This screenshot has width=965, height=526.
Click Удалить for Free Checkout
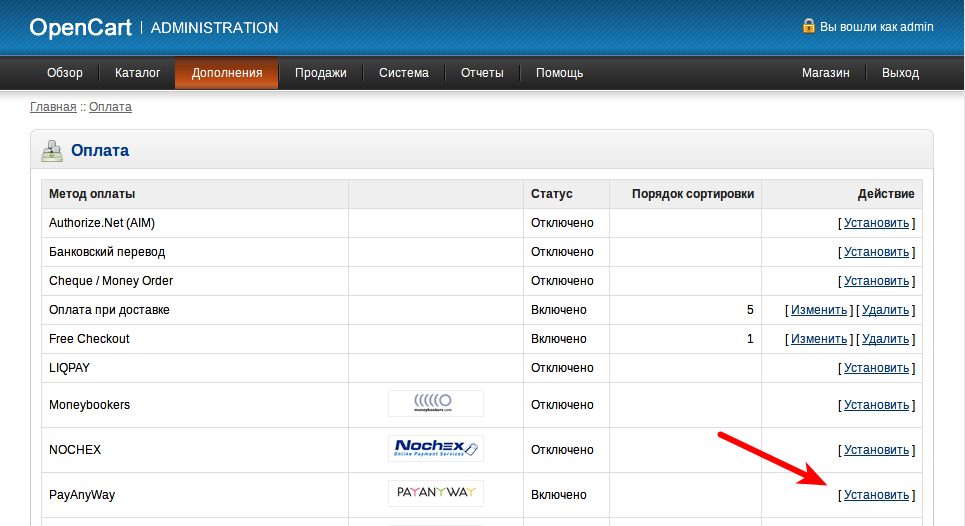(886, 338)
